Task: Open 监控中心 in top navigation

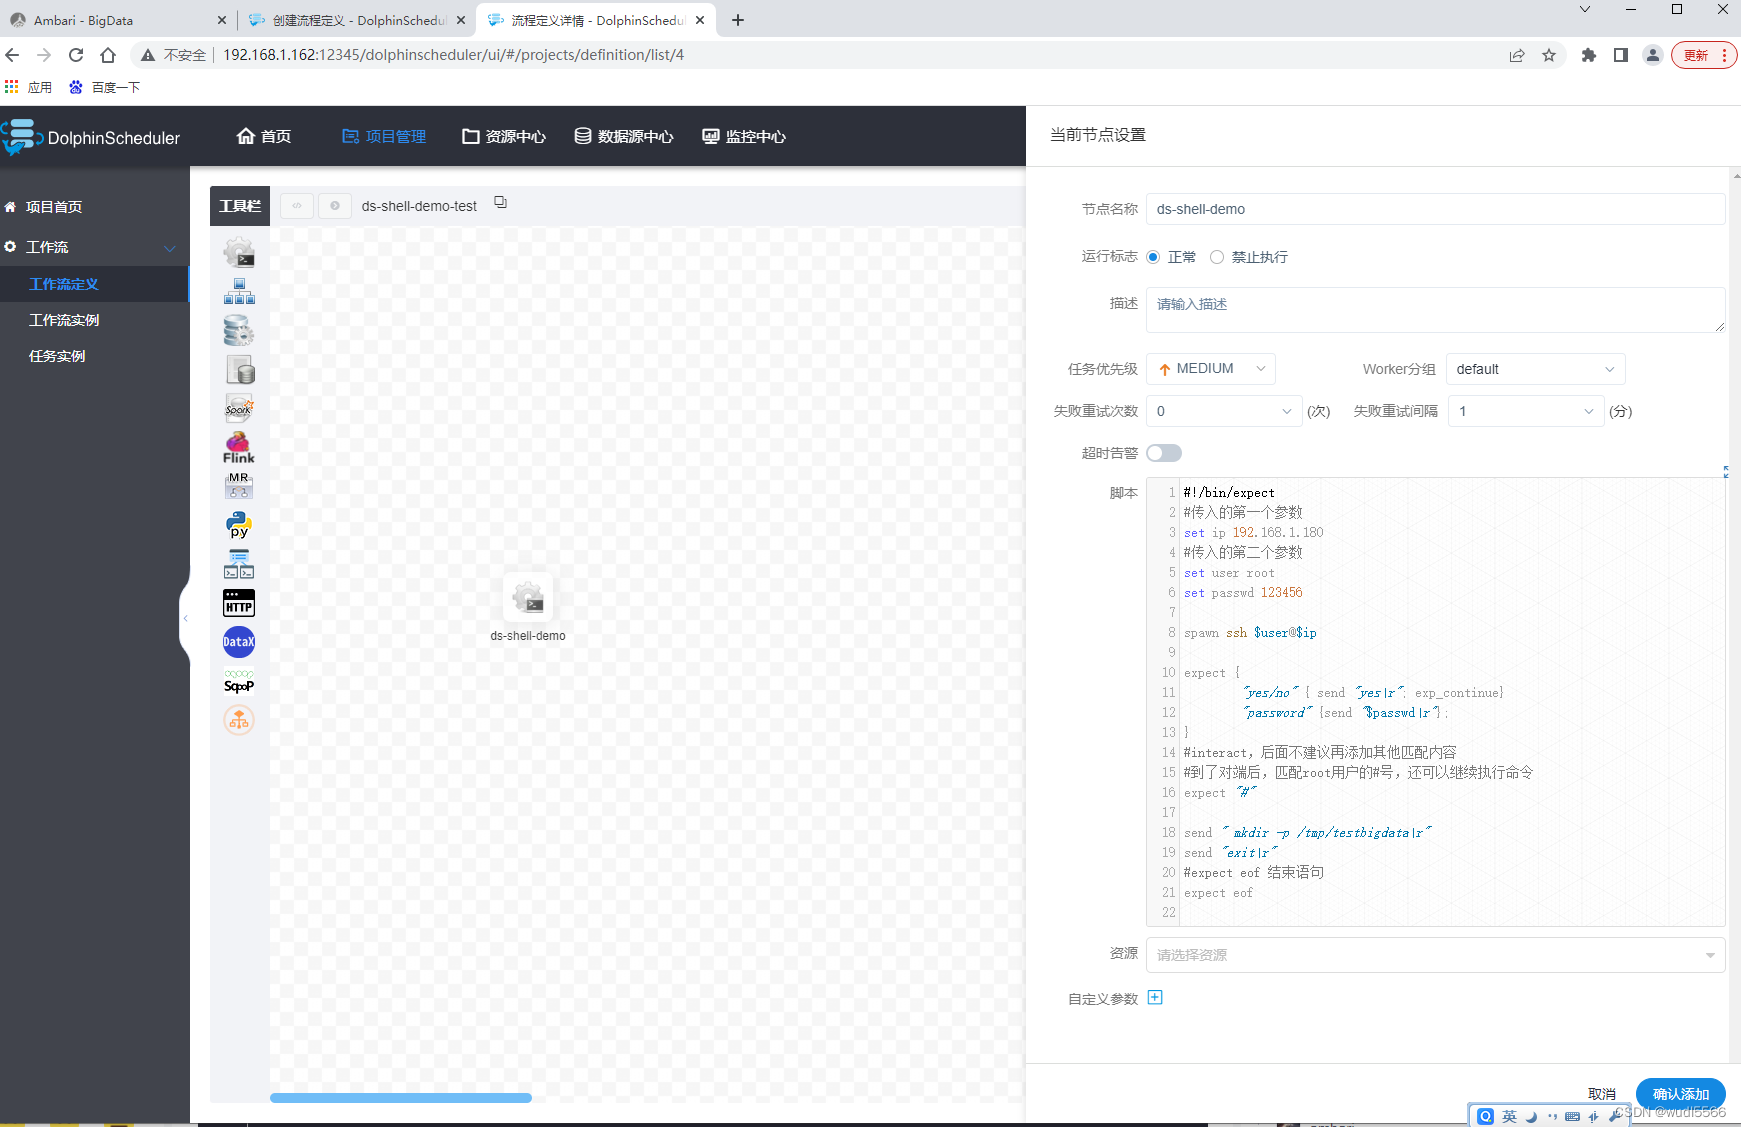Action: coord(744,136)
